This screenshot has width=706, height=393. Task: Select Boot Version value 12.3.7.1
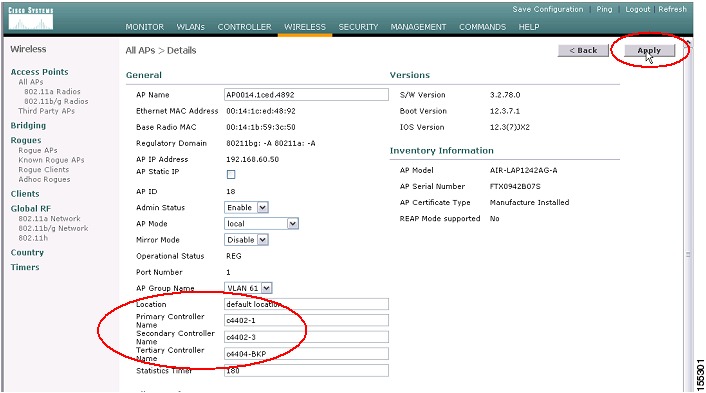click(x=505, y=111)
